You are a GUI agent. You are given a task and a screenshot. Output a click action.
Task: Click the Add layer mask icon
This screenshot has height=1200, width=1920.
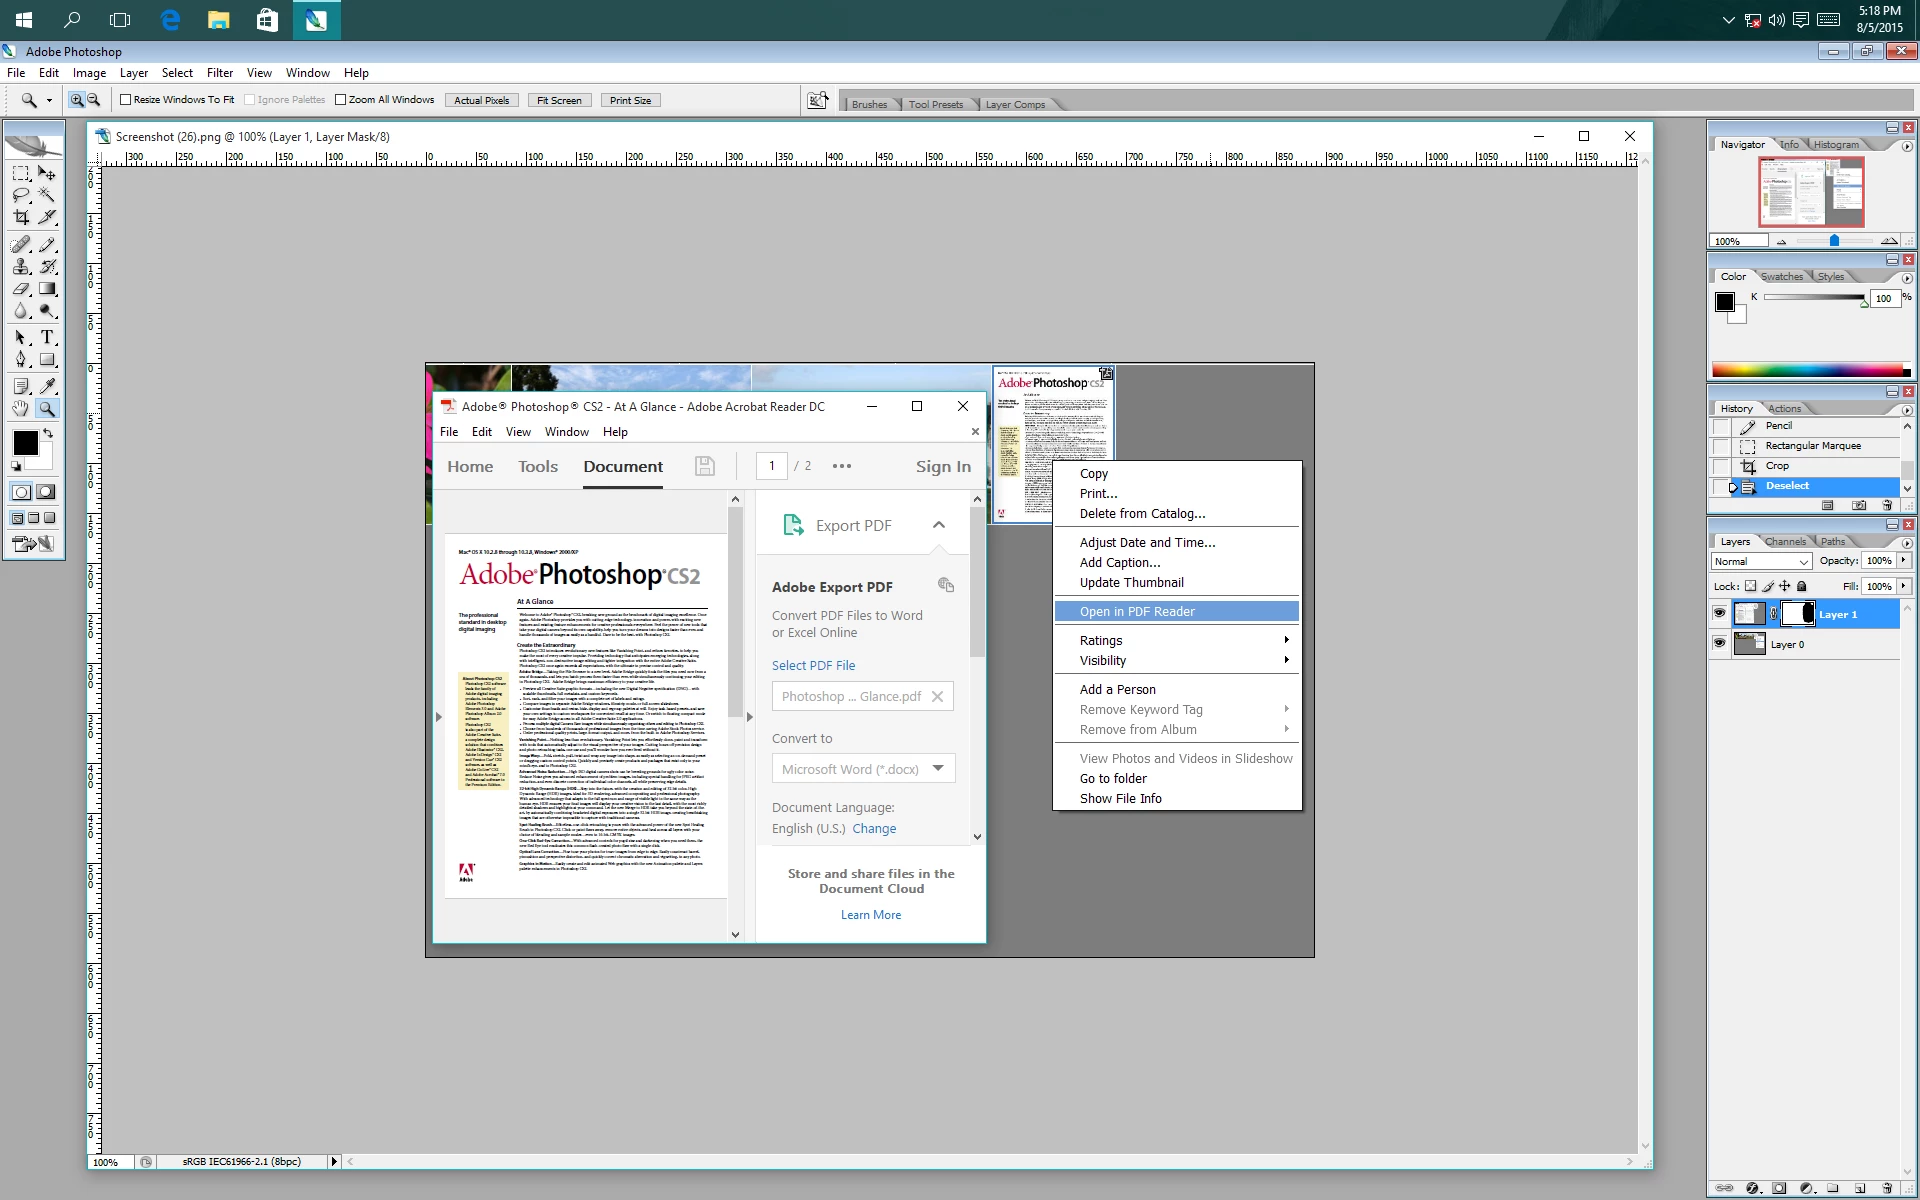click(1779, 1188)
